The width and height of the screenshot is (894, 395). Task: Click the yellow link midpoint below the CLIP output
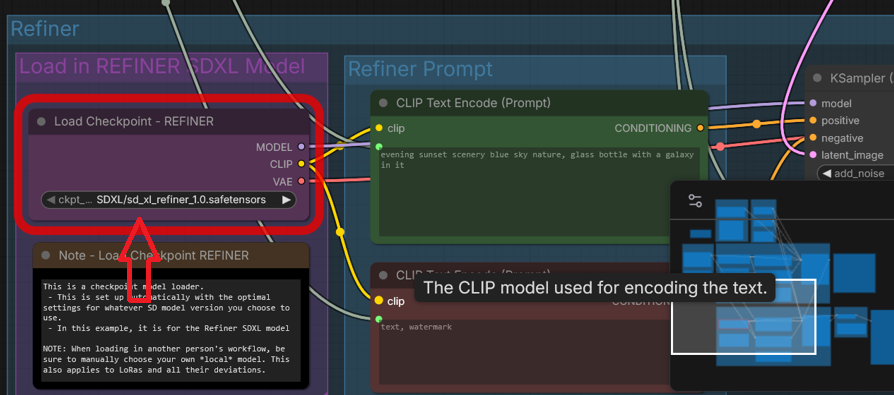[340, 232]
